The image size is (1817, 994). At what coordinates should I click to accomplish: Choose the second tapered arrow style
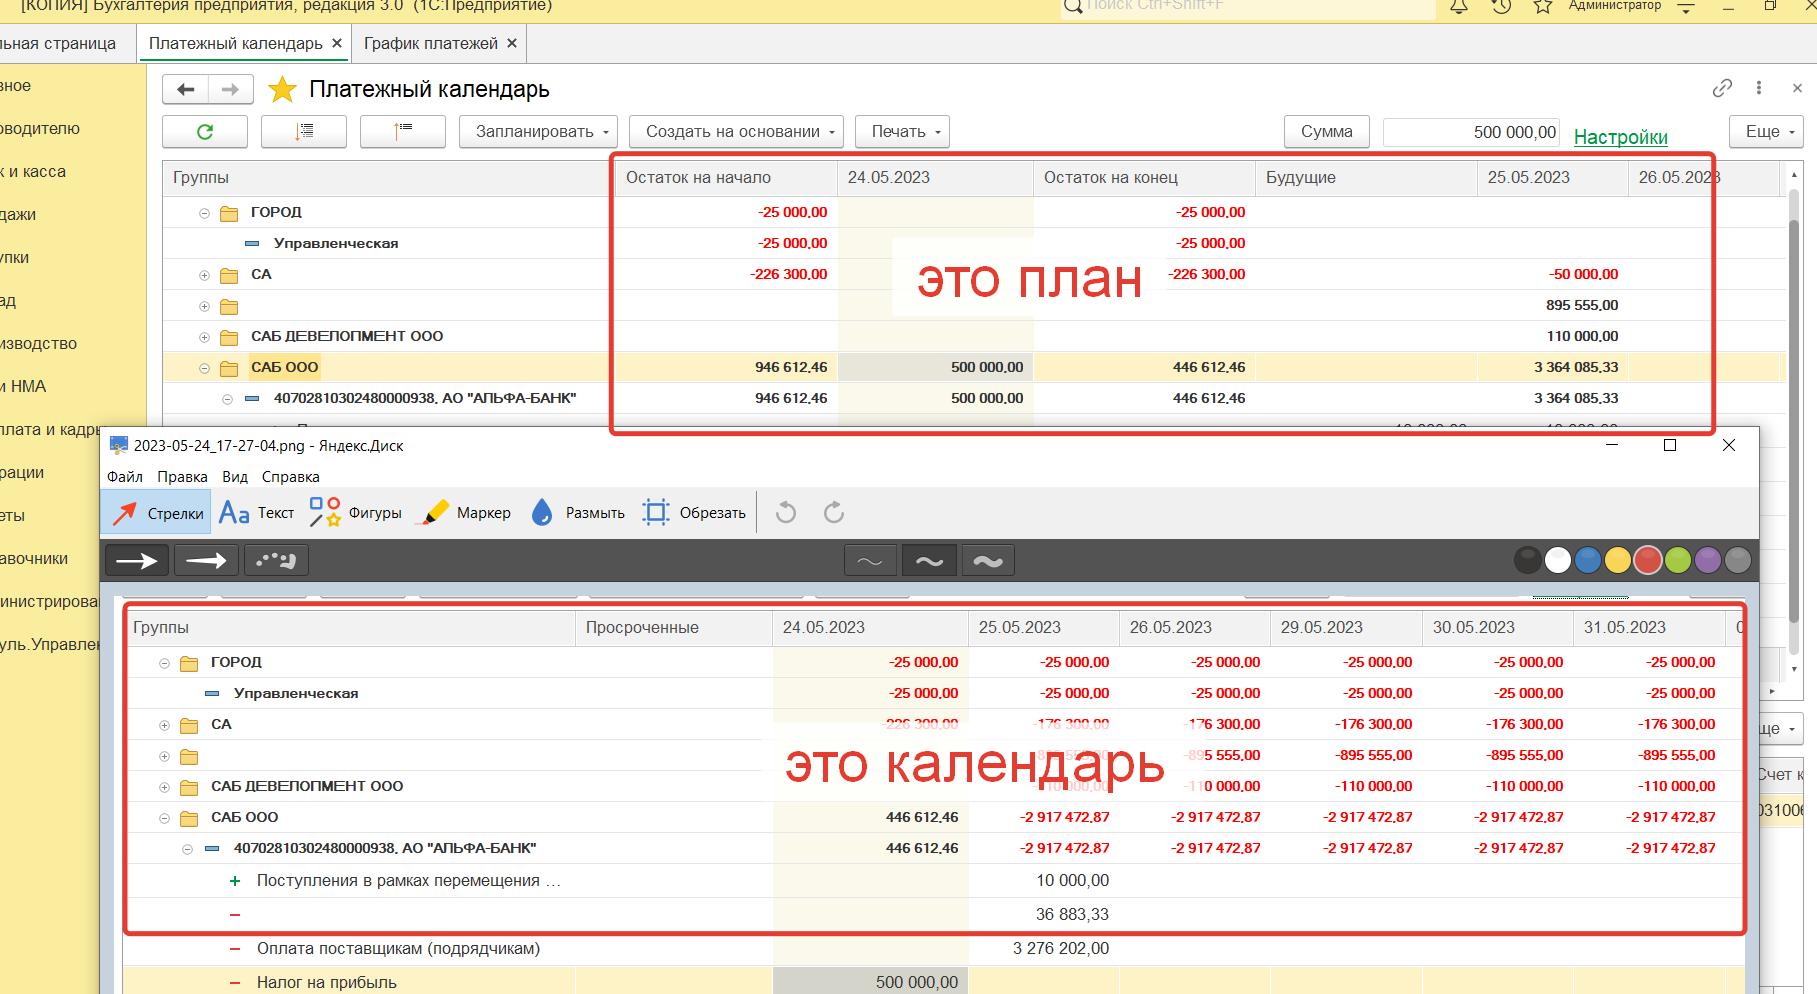206,561
